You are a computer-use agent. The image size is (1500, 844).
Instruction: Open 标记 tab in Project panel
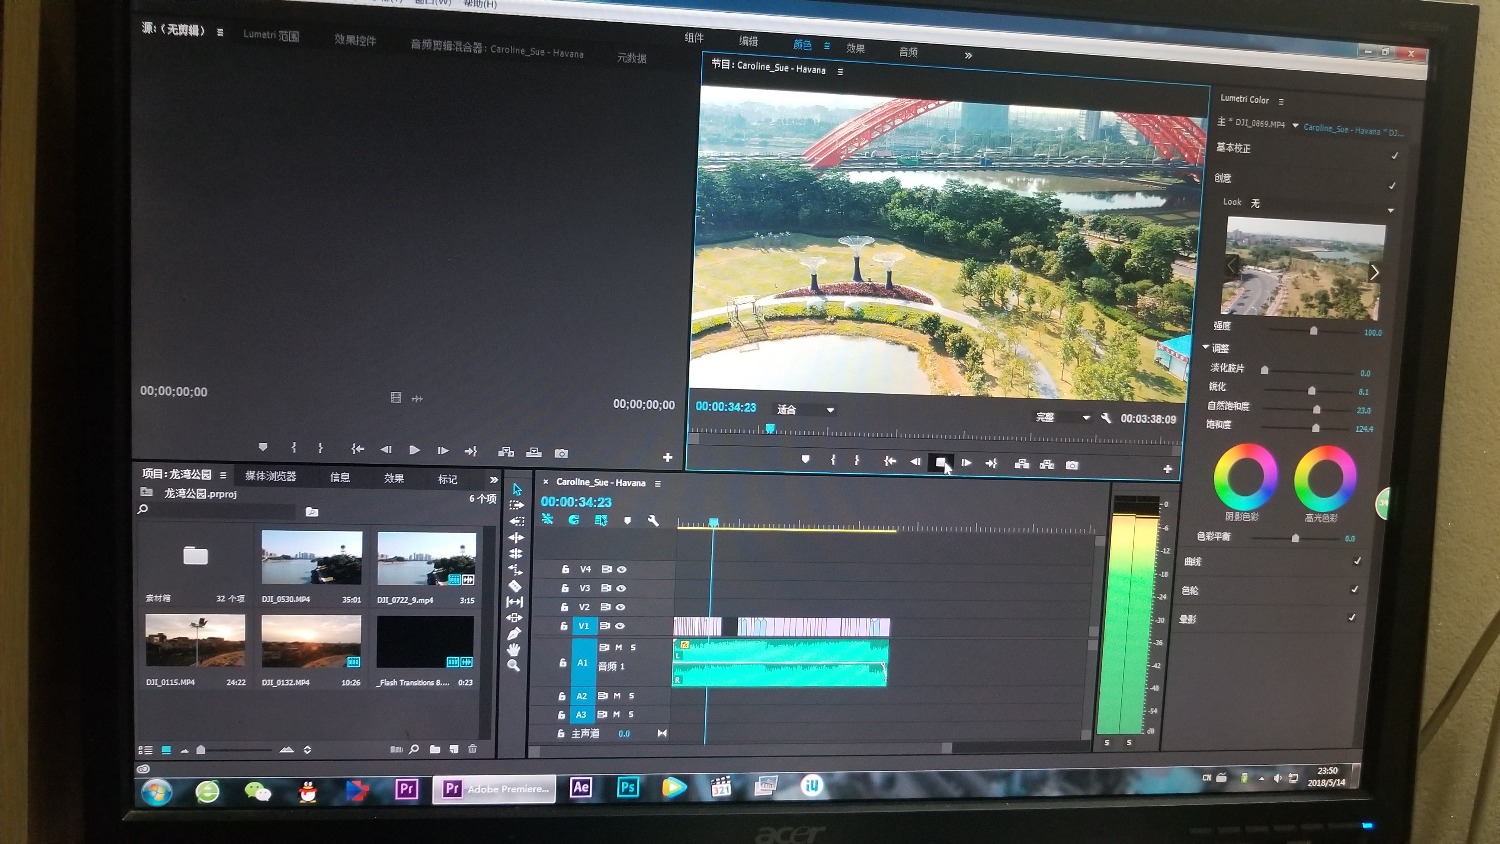pos(447,479)
